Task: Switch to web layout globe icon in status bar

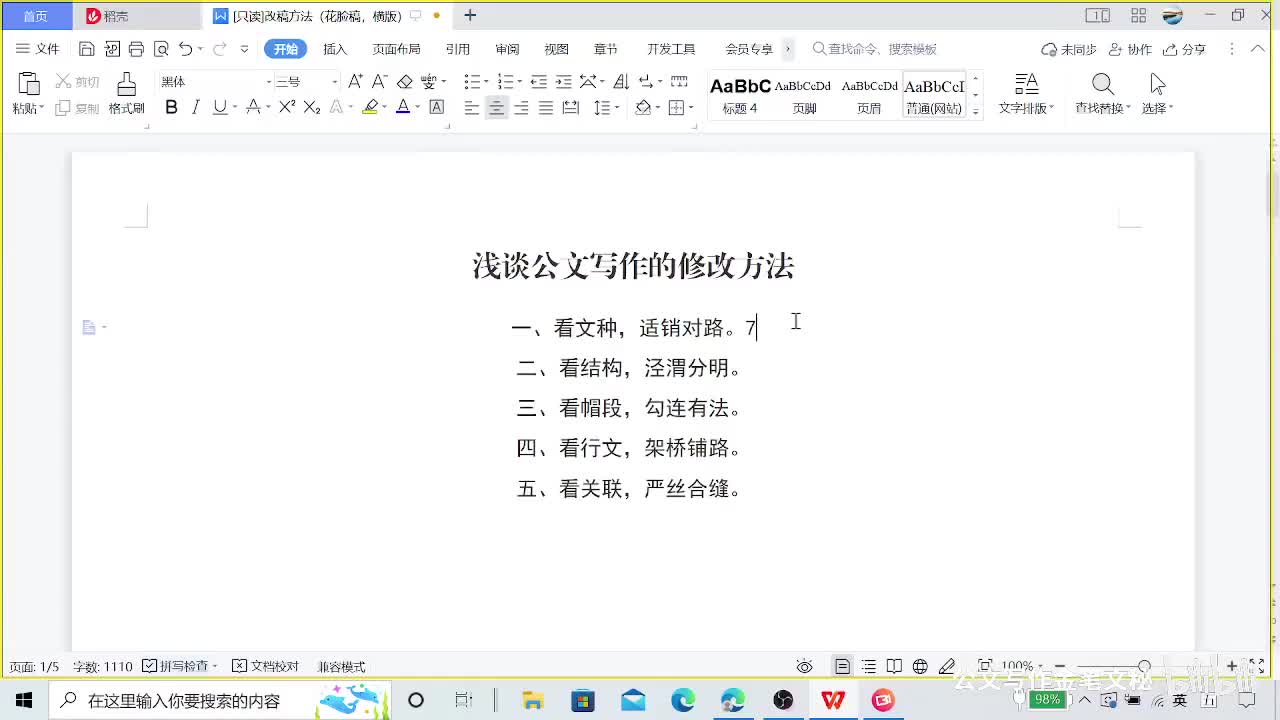Action: [x=920, y=666]
